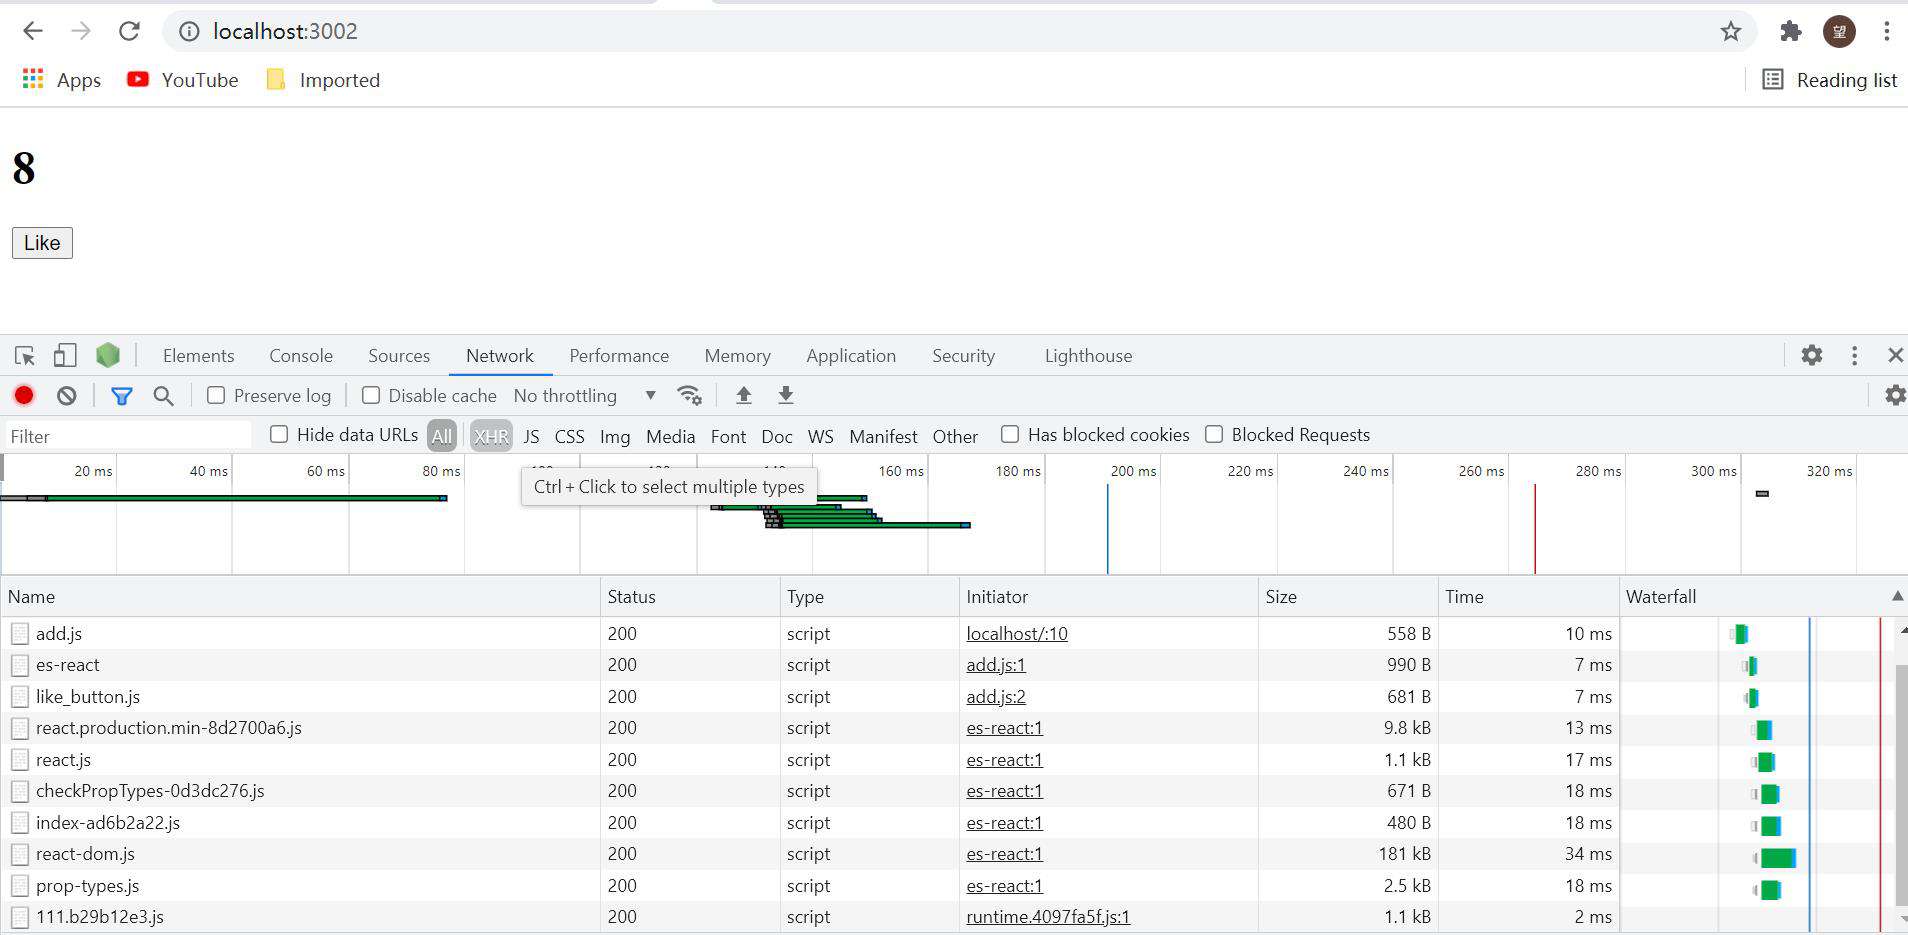
Task: Click the browser forward arrow
Action: 81,31
